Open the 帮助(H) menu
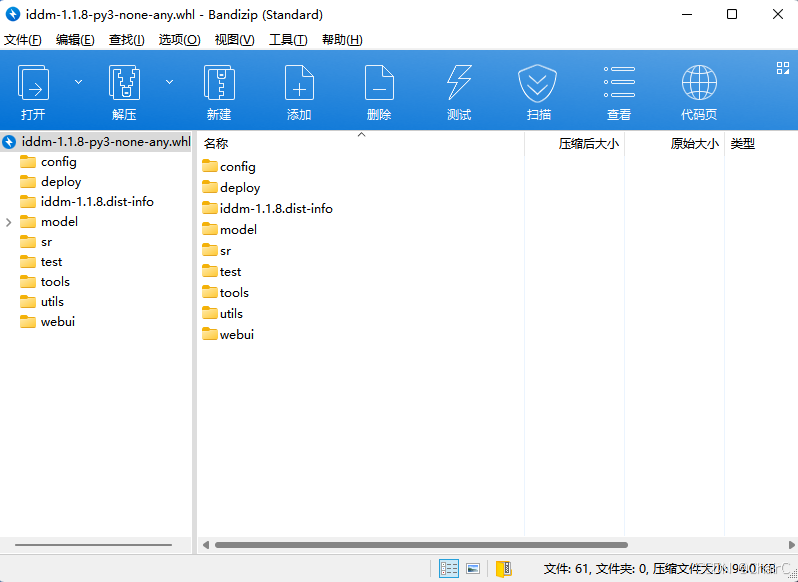Viewport: 798px width, 582px height. [x=343, y=40]
